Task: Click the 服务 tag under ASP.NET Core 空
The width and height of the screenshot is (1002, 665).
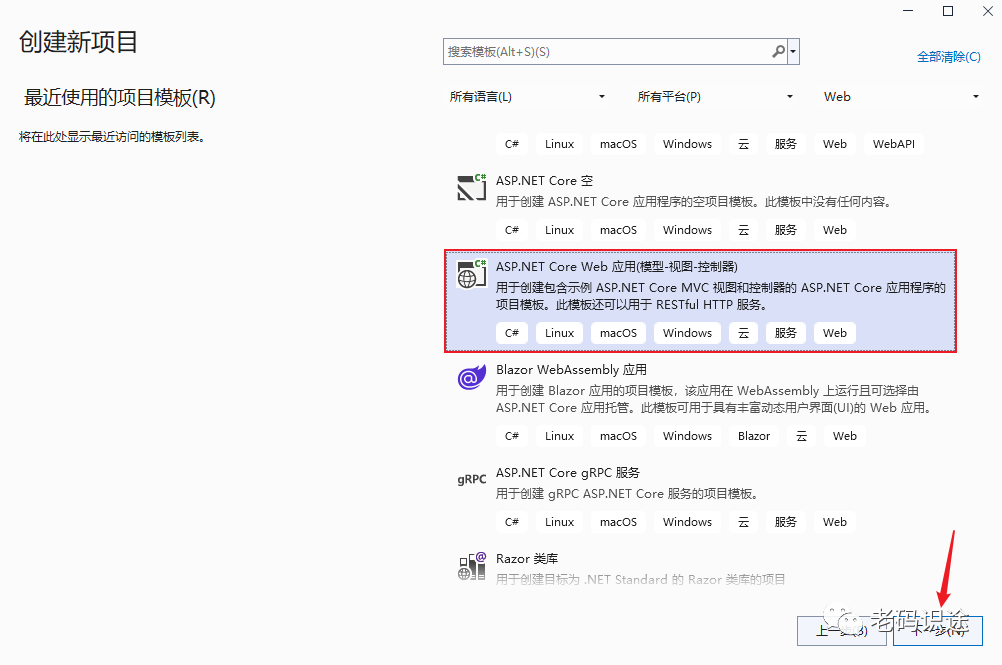Action: coord(785,230)
